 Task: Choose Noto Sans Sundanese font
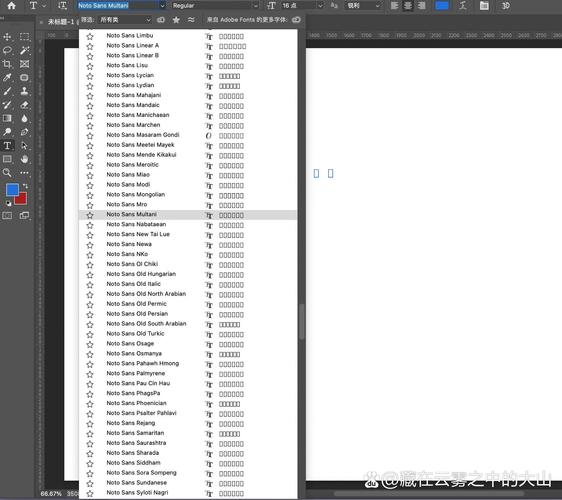[188, 483]
